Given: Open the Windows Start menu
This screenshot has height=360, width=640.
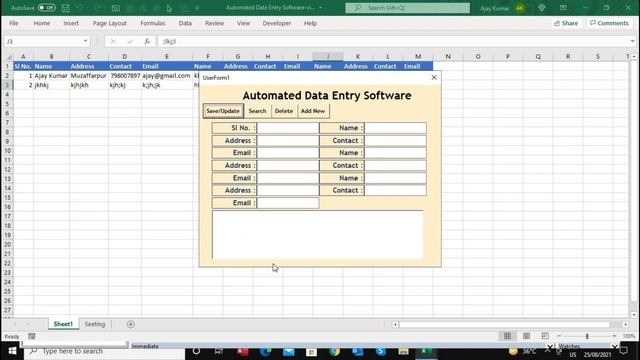Looking at the screenshot, I should tap(12, 351).
